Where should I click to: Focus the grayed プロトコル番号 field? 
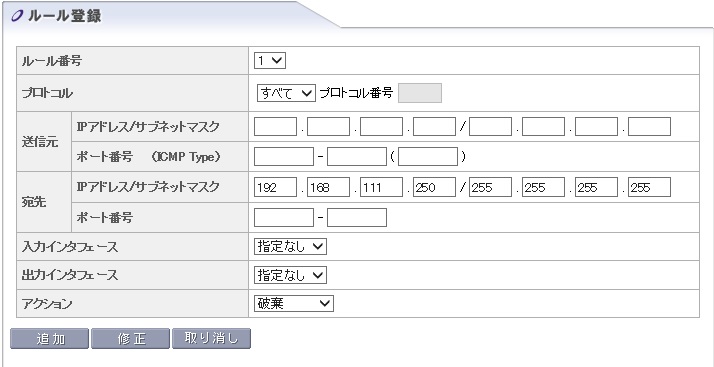(420, 93)
